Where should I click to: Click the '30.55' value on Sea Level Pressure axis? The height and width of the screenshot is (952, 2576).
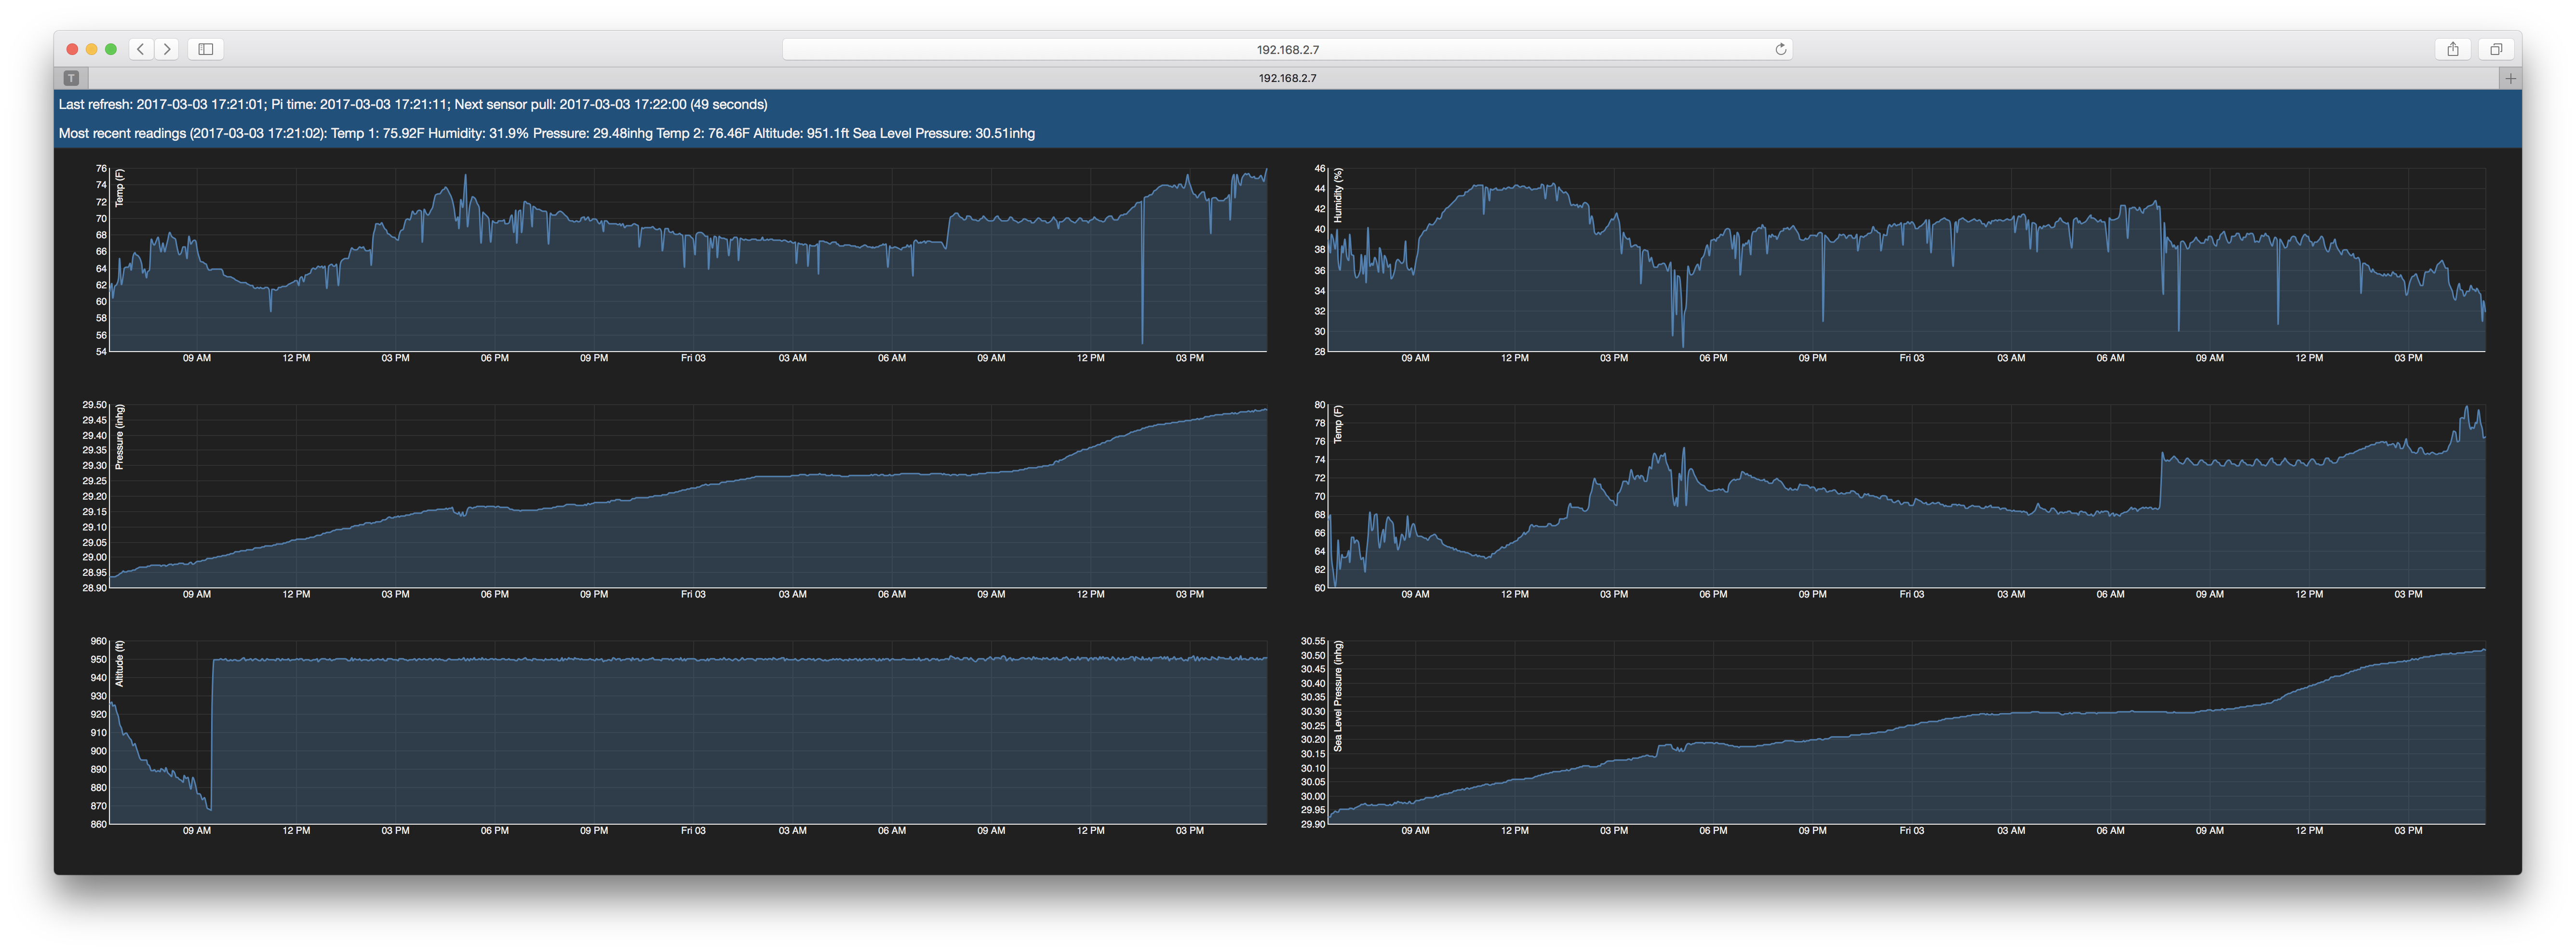[x=1313, y=641]
